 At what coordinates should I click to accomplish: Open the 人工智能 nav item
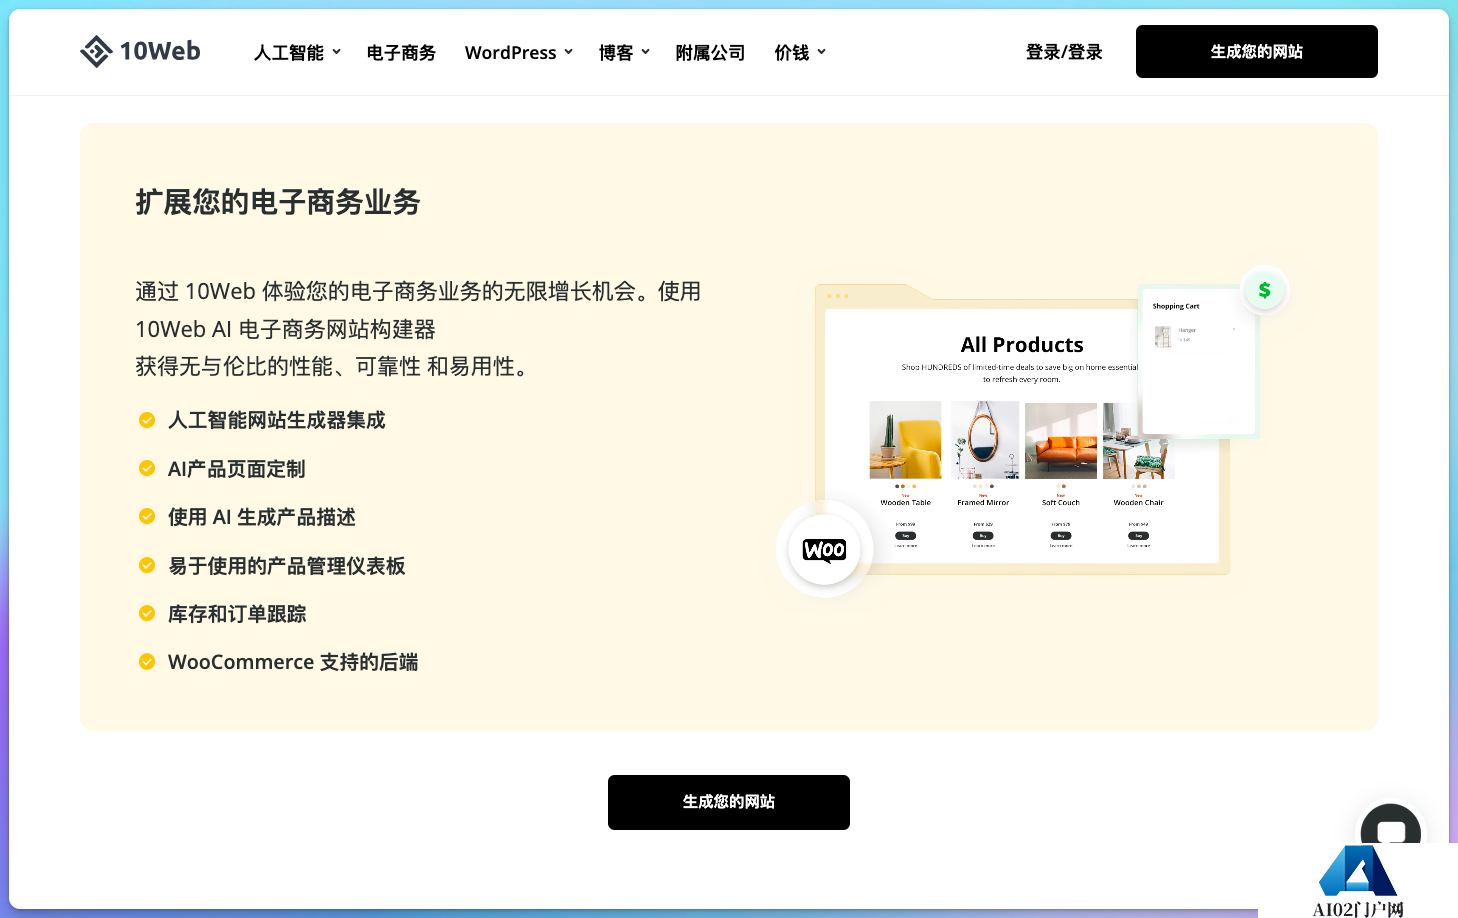click(289, 52)
